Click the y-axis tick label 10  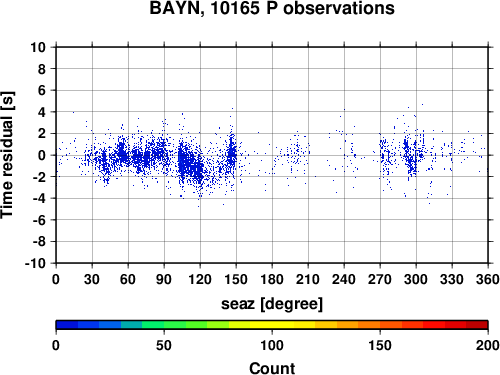click(x=38, y=47)
